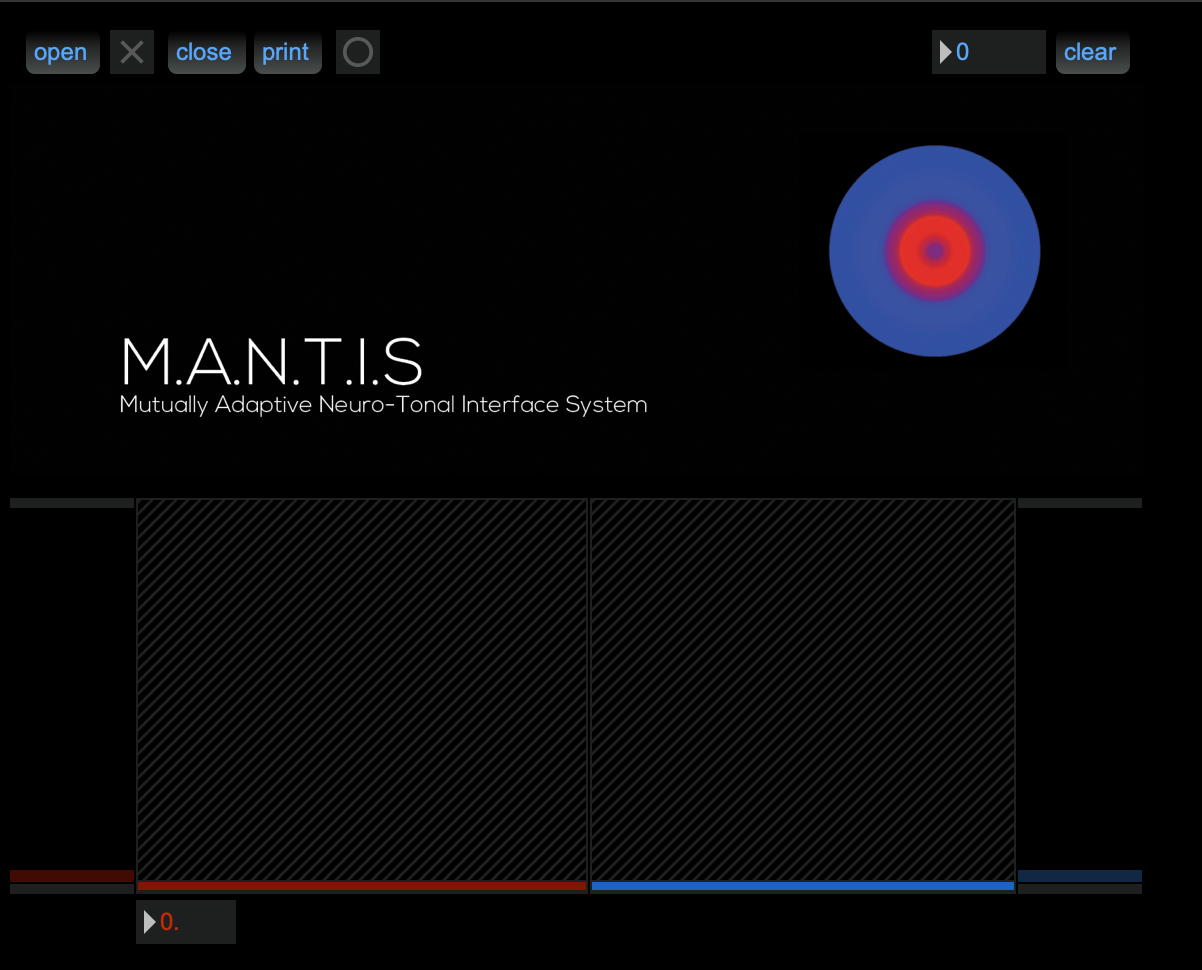Click the bright red slider bar
Screen dimensions: 1202x970
point(362,886)
